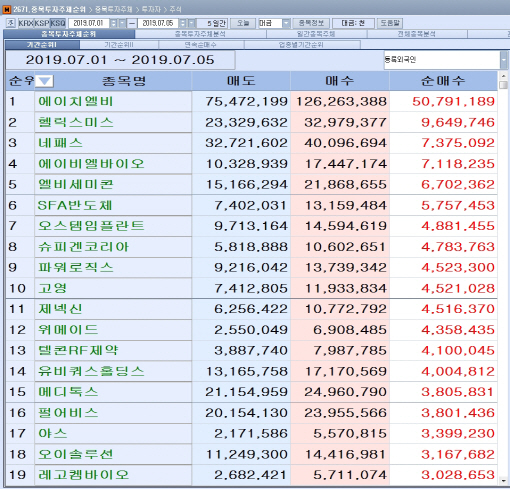Click the stock name 위메이드
Screen dimensions: 510x489
click(x=68, y=330)
